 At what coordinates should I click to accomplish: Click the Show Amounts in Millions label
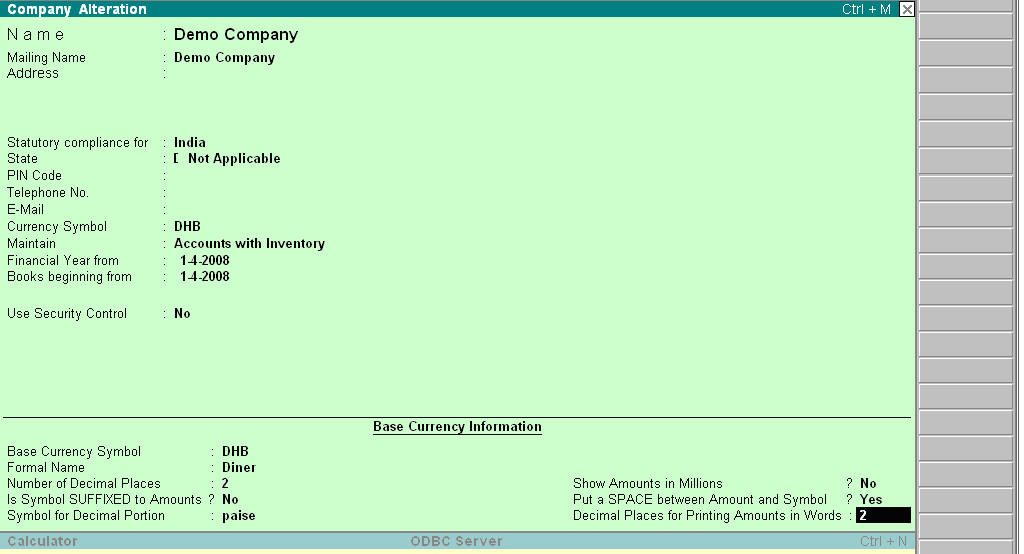[647, 483]
